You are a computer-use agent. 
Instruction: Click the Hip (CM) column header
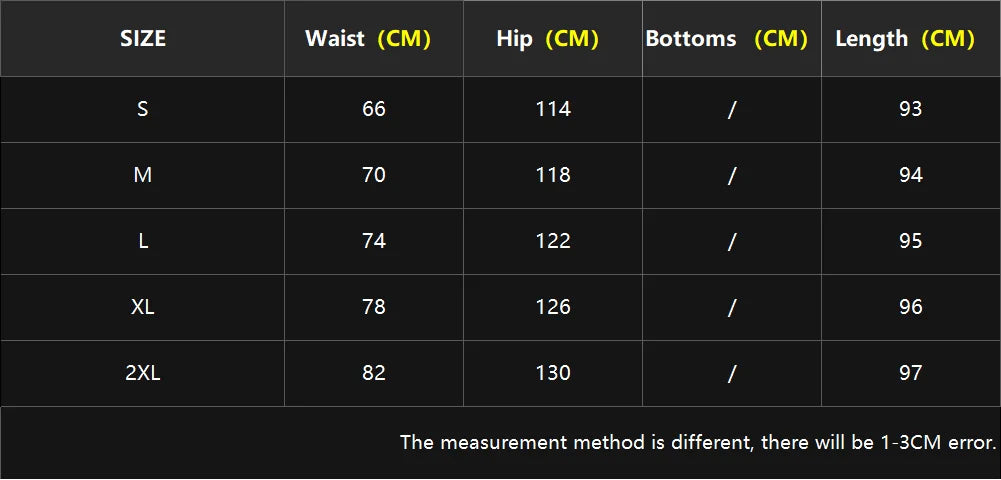click(548, 39)
